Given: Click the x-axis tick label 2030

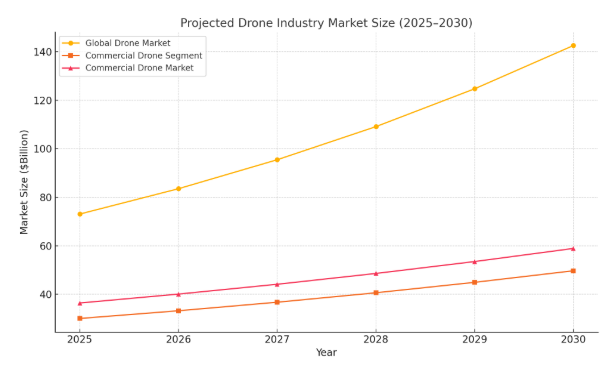Looking at the screenshot, I should click(573, 340).
